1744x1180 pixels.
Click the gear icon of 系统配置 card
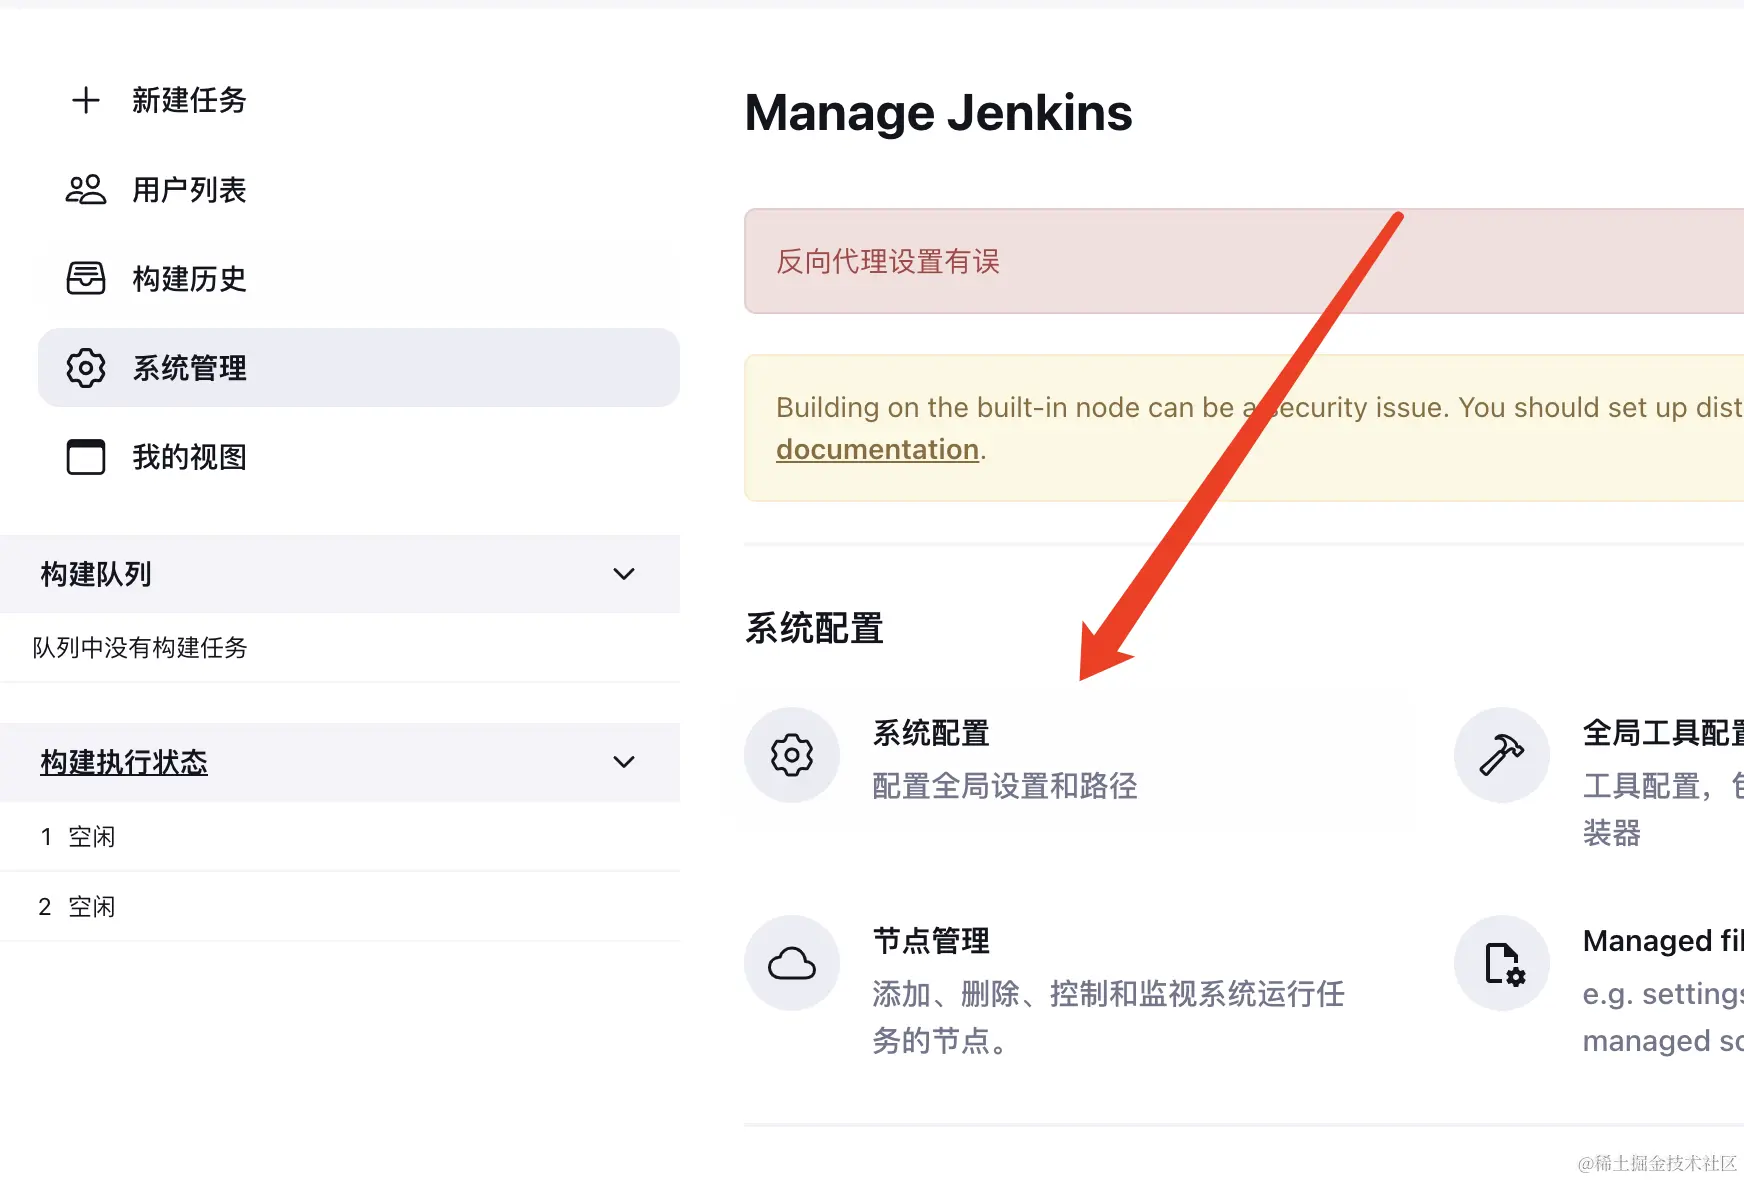click(x=792, y=755)
